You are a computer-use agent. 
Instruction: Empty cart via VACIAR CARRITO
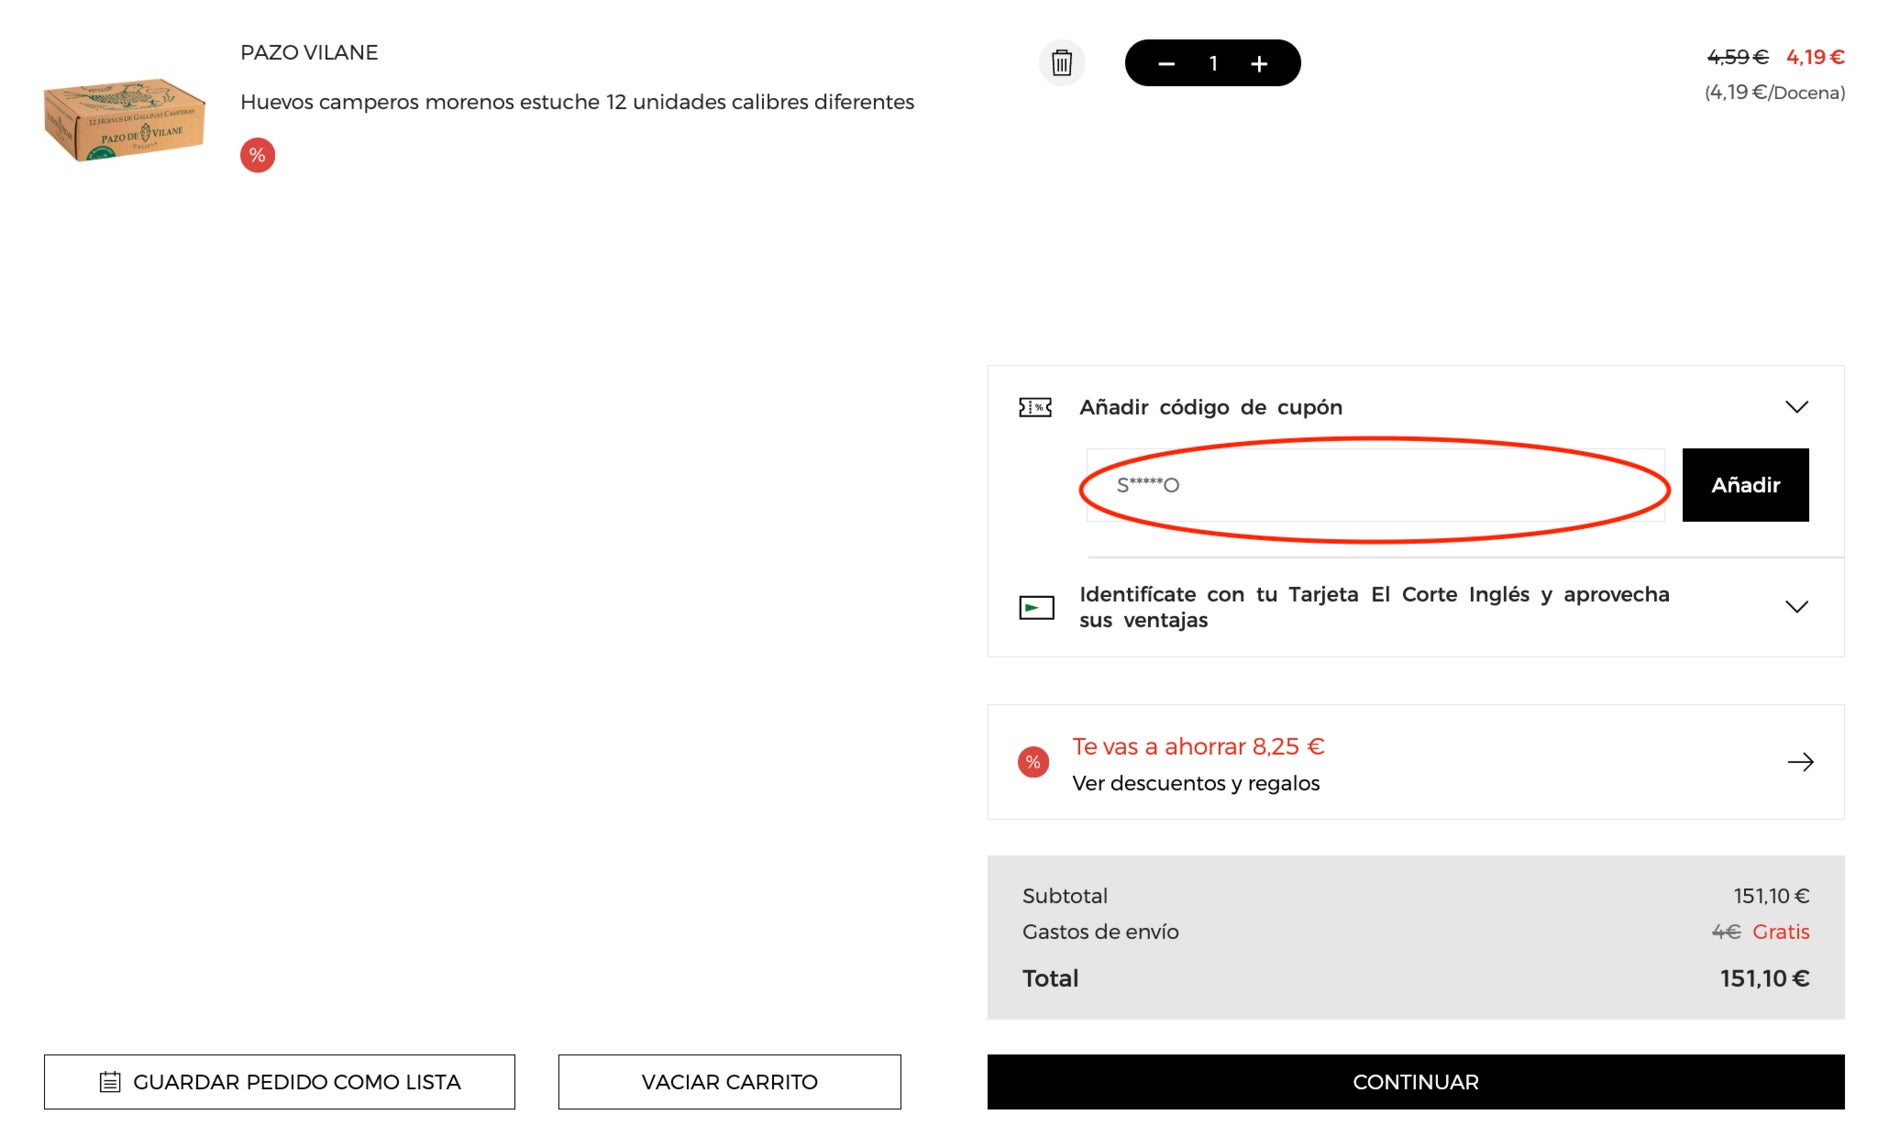(x=729, y=1081)
